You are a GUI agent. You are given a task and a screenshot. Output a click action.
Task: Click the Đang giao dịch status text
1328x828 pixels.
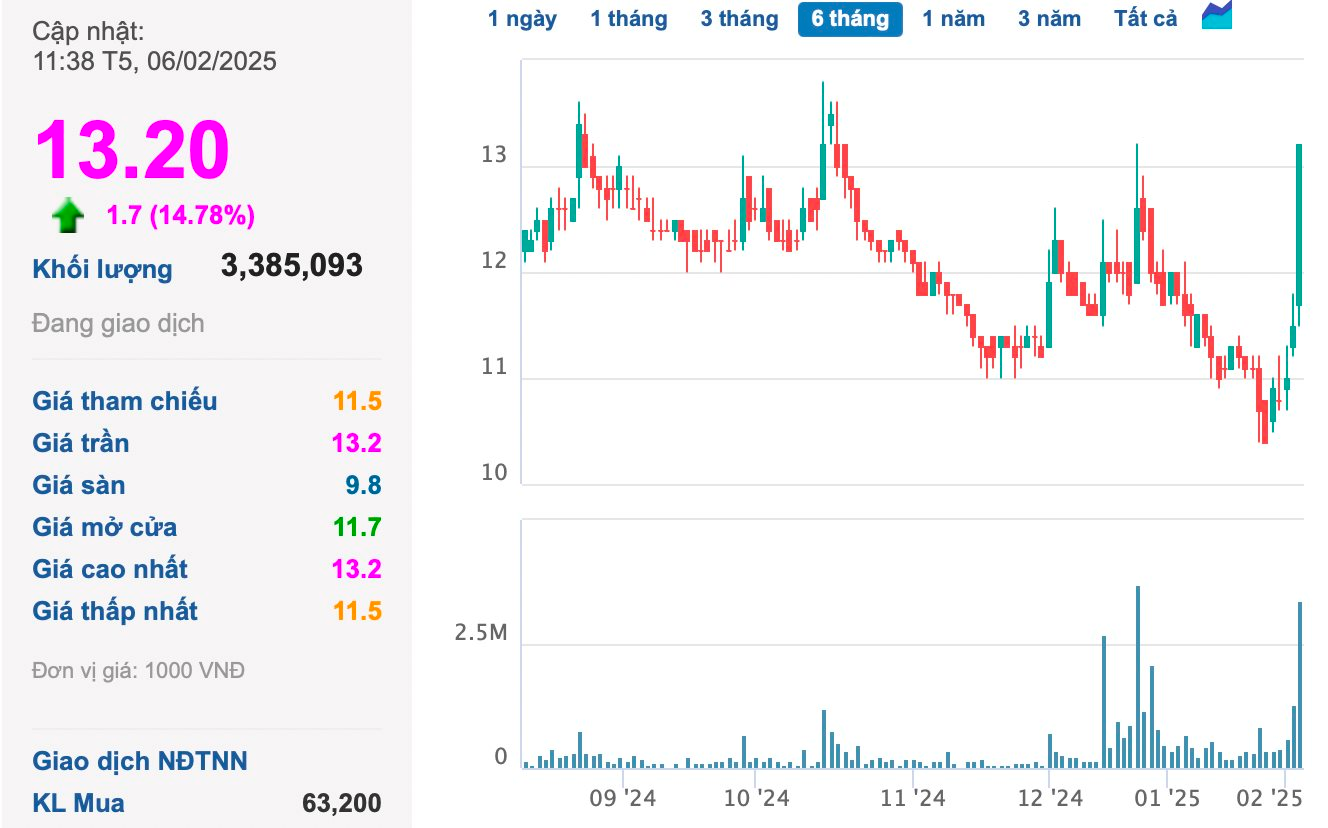(x=118, y=324)
